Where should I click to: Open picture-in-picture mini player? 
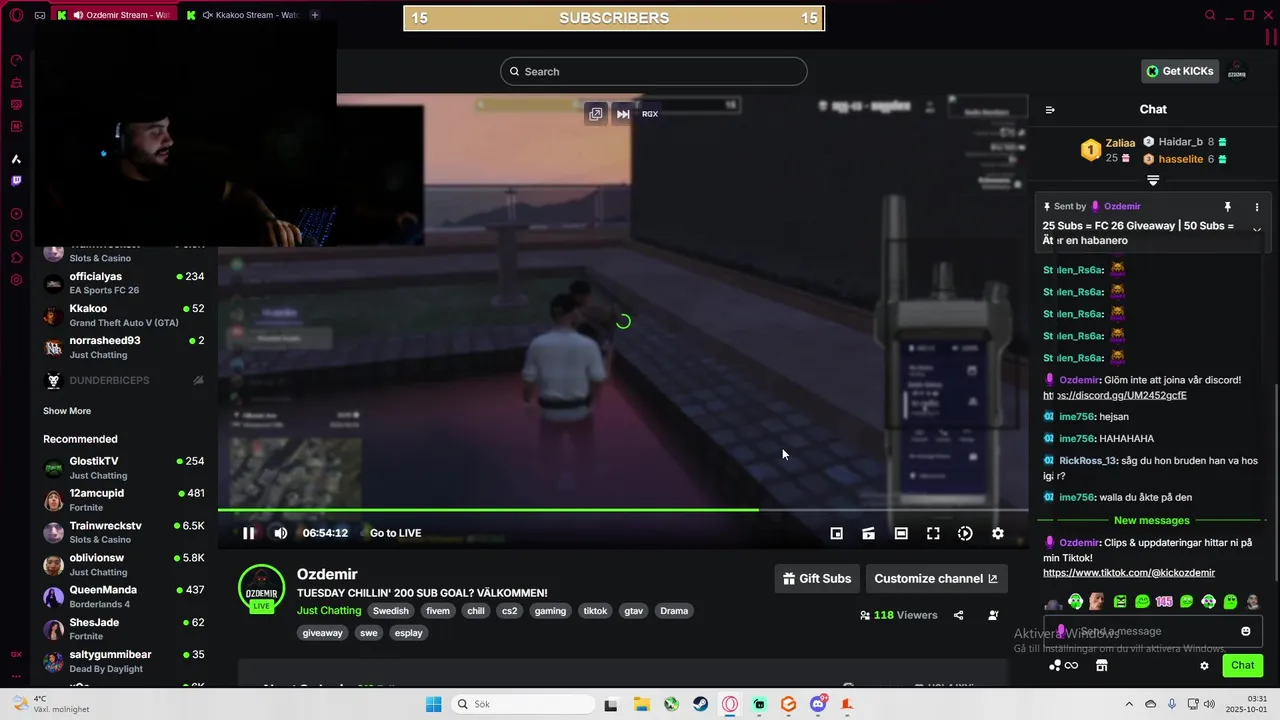pos(837,533)
